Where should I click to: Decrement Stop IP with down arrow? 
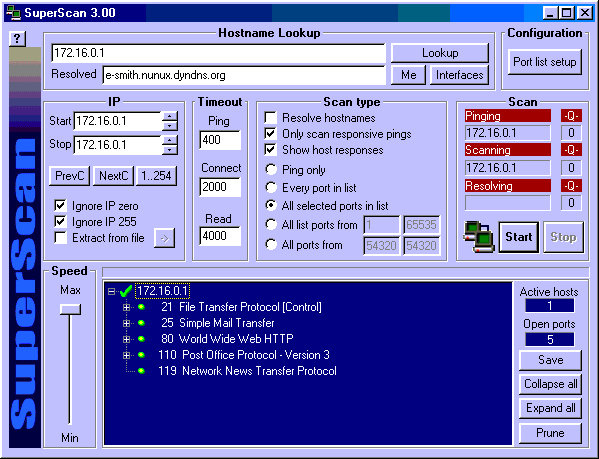point(170,150)
